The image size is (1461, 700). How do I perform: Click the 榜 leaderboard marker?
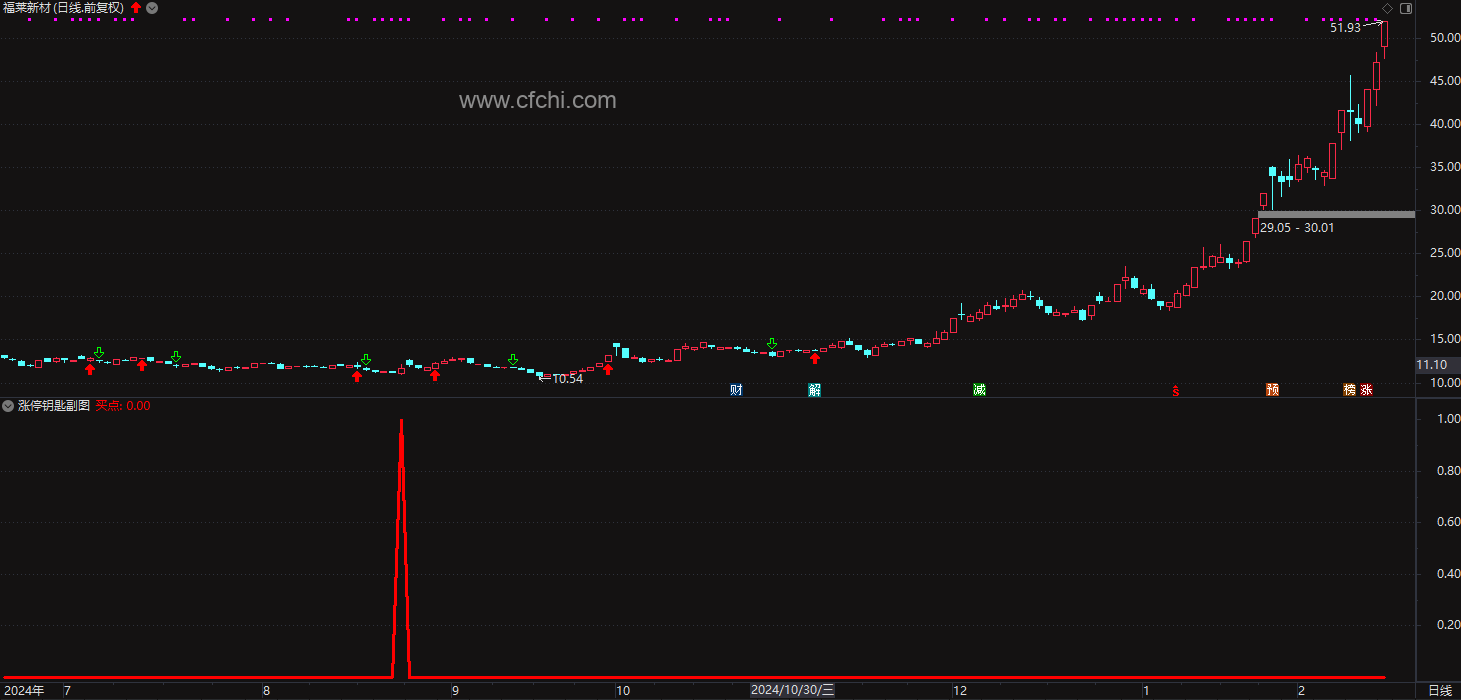click(1350, 390)
